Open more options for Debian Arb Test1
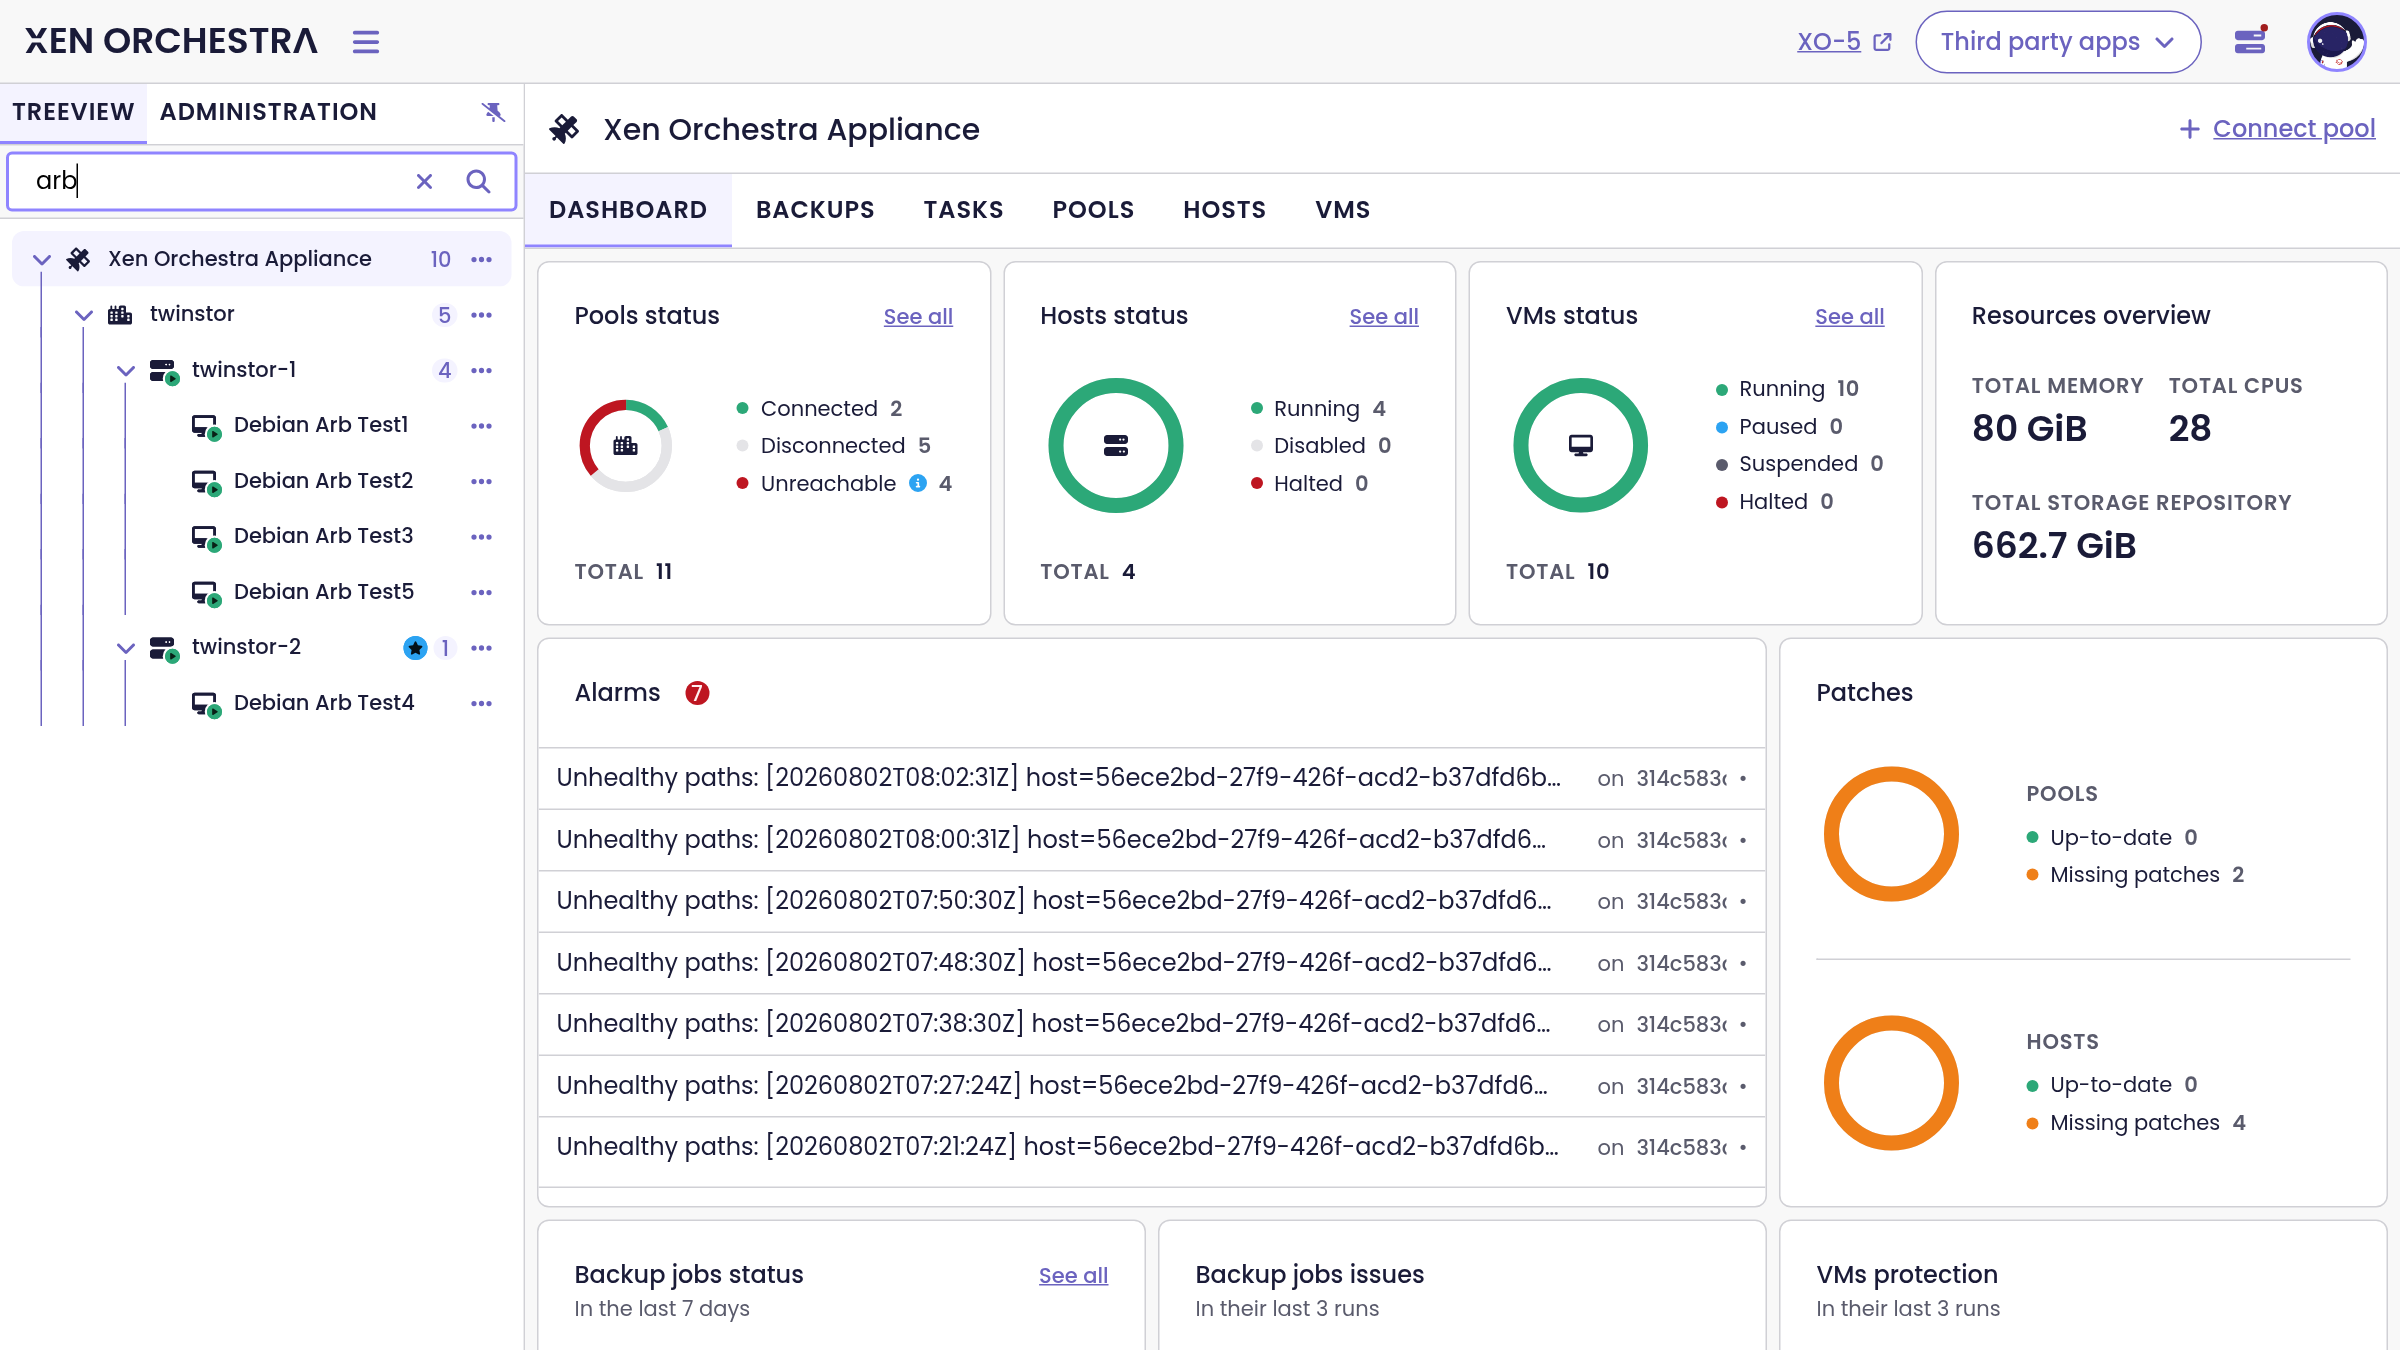Screen dimensions: 2400x1350 pos(482,426)
